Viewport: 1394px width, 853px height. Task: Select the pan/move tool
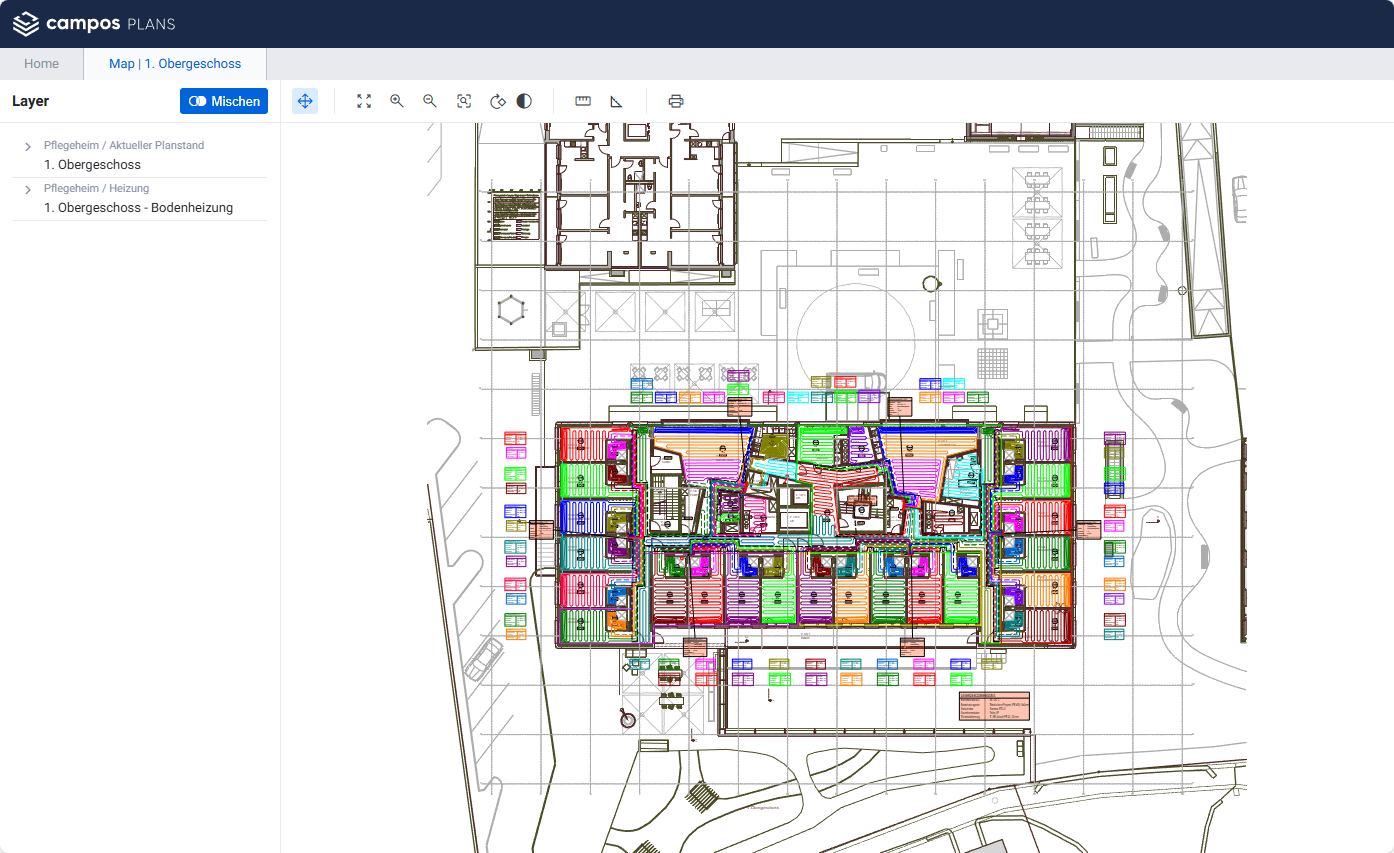coord(305,101)
